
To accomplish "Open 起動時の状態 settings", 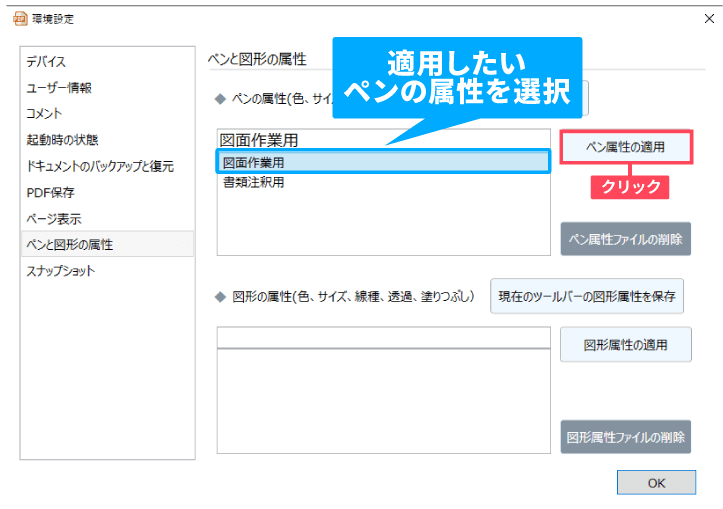I will coord(62,140).
